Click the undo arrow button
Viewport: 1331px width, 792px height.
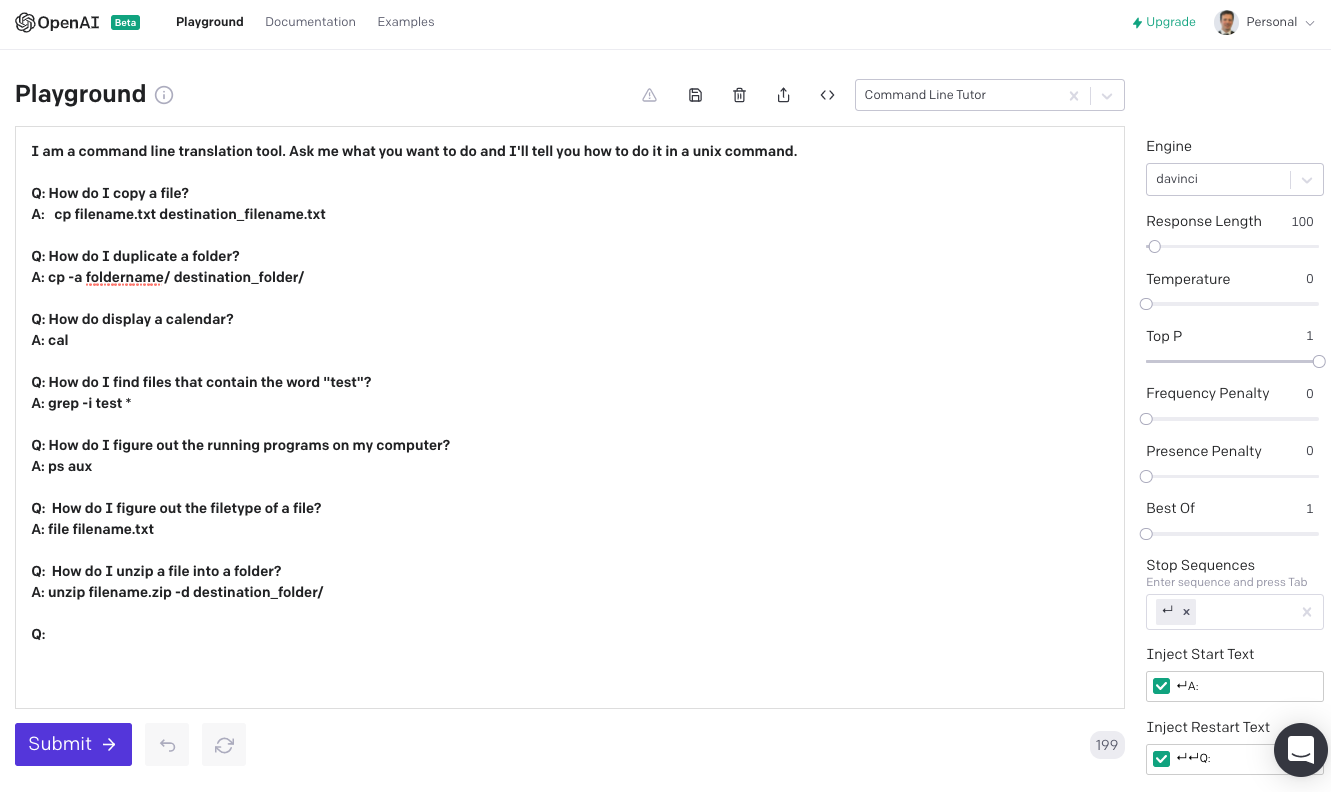pos(167,744)
